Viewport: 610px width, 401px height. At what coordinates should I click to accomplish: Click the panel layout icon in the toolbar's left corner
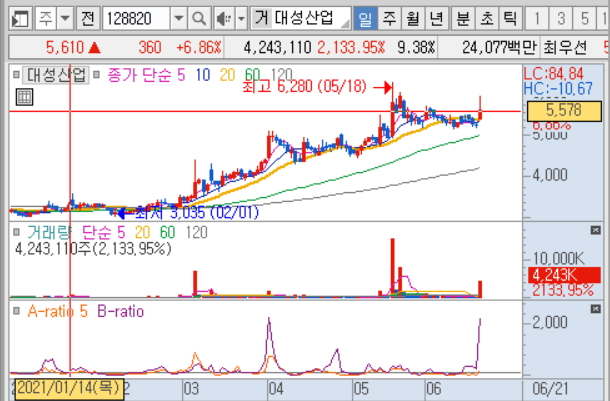pyautogui.click(x=20, y=18)
